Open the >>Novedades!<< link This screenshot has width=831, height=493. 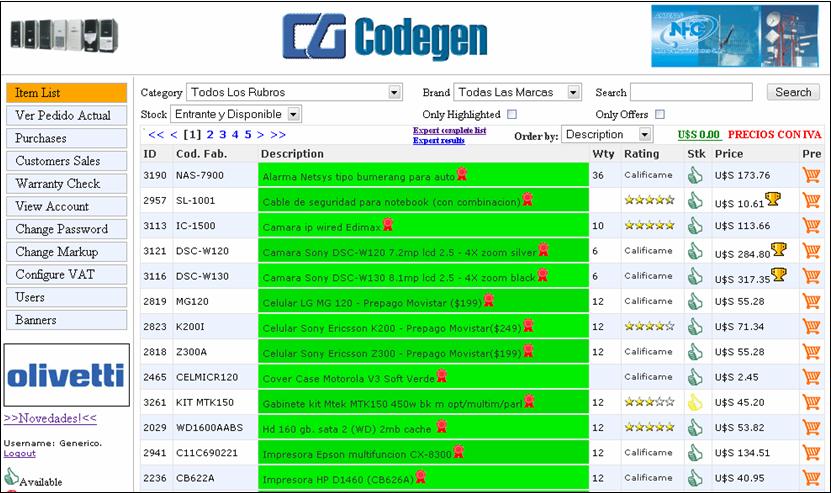pos(50,418)
